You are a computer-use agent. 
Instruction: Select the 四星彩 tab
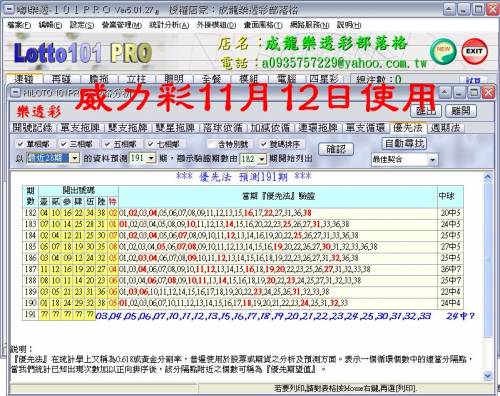(x=324, y=79)
